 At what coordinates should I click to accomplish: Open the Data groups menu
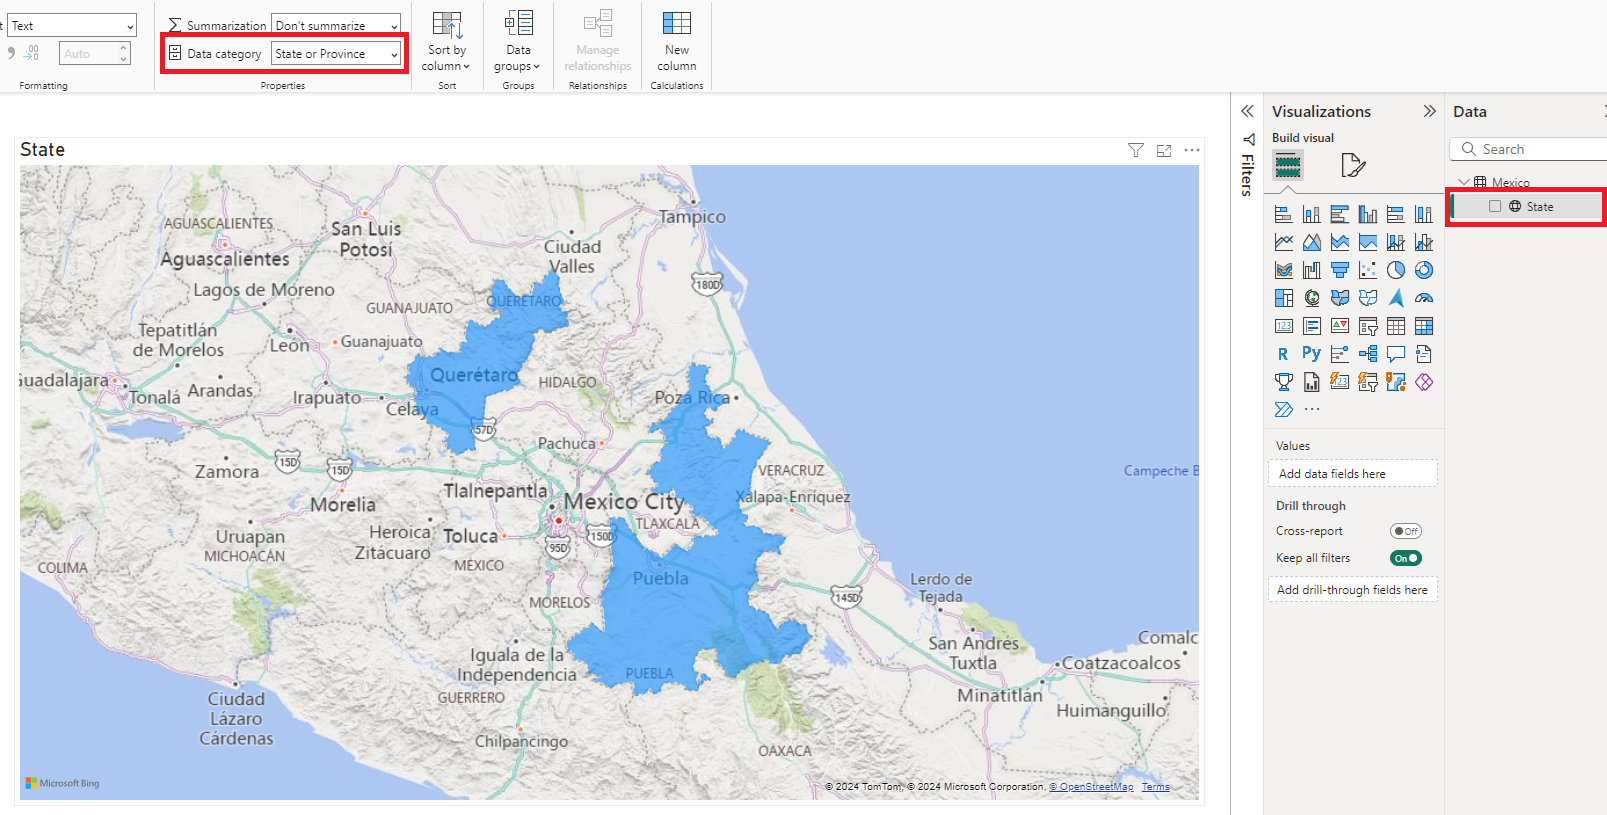point(517,42)
